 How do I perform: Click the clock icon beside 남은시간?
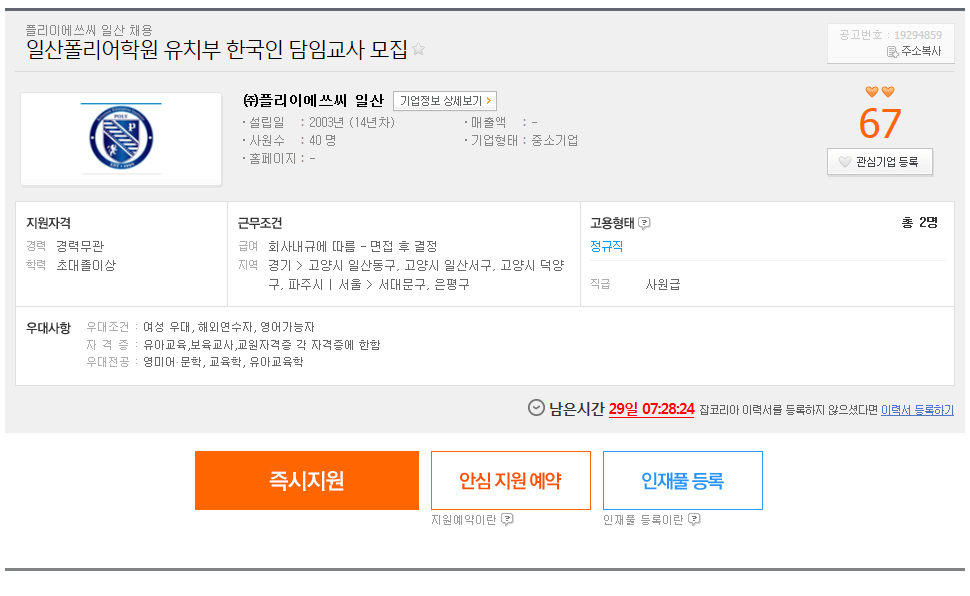click(536, 408)
